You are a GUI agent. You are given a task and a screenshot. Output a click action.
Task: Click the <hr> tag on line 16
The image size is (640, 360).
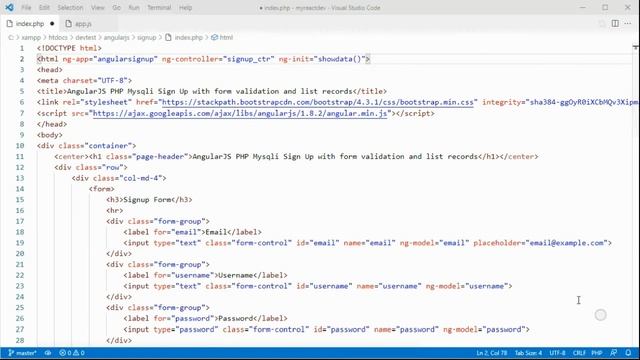pos(115,210)
